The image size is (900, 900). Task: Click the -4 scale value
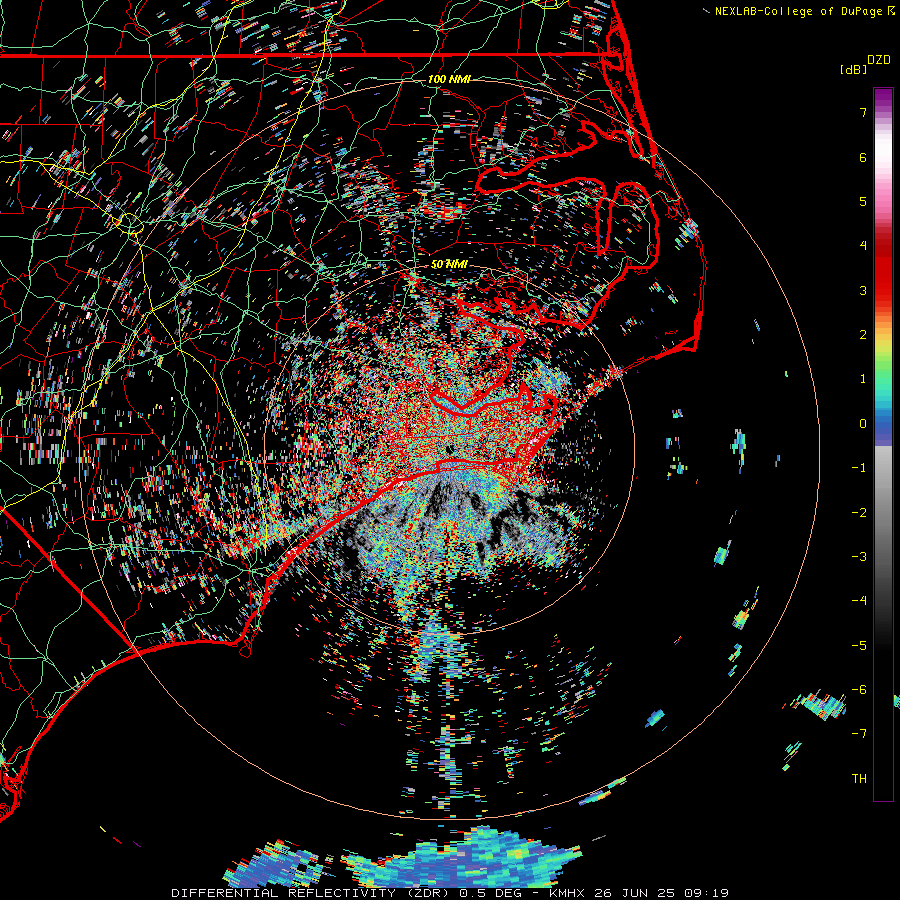(859, 601)
